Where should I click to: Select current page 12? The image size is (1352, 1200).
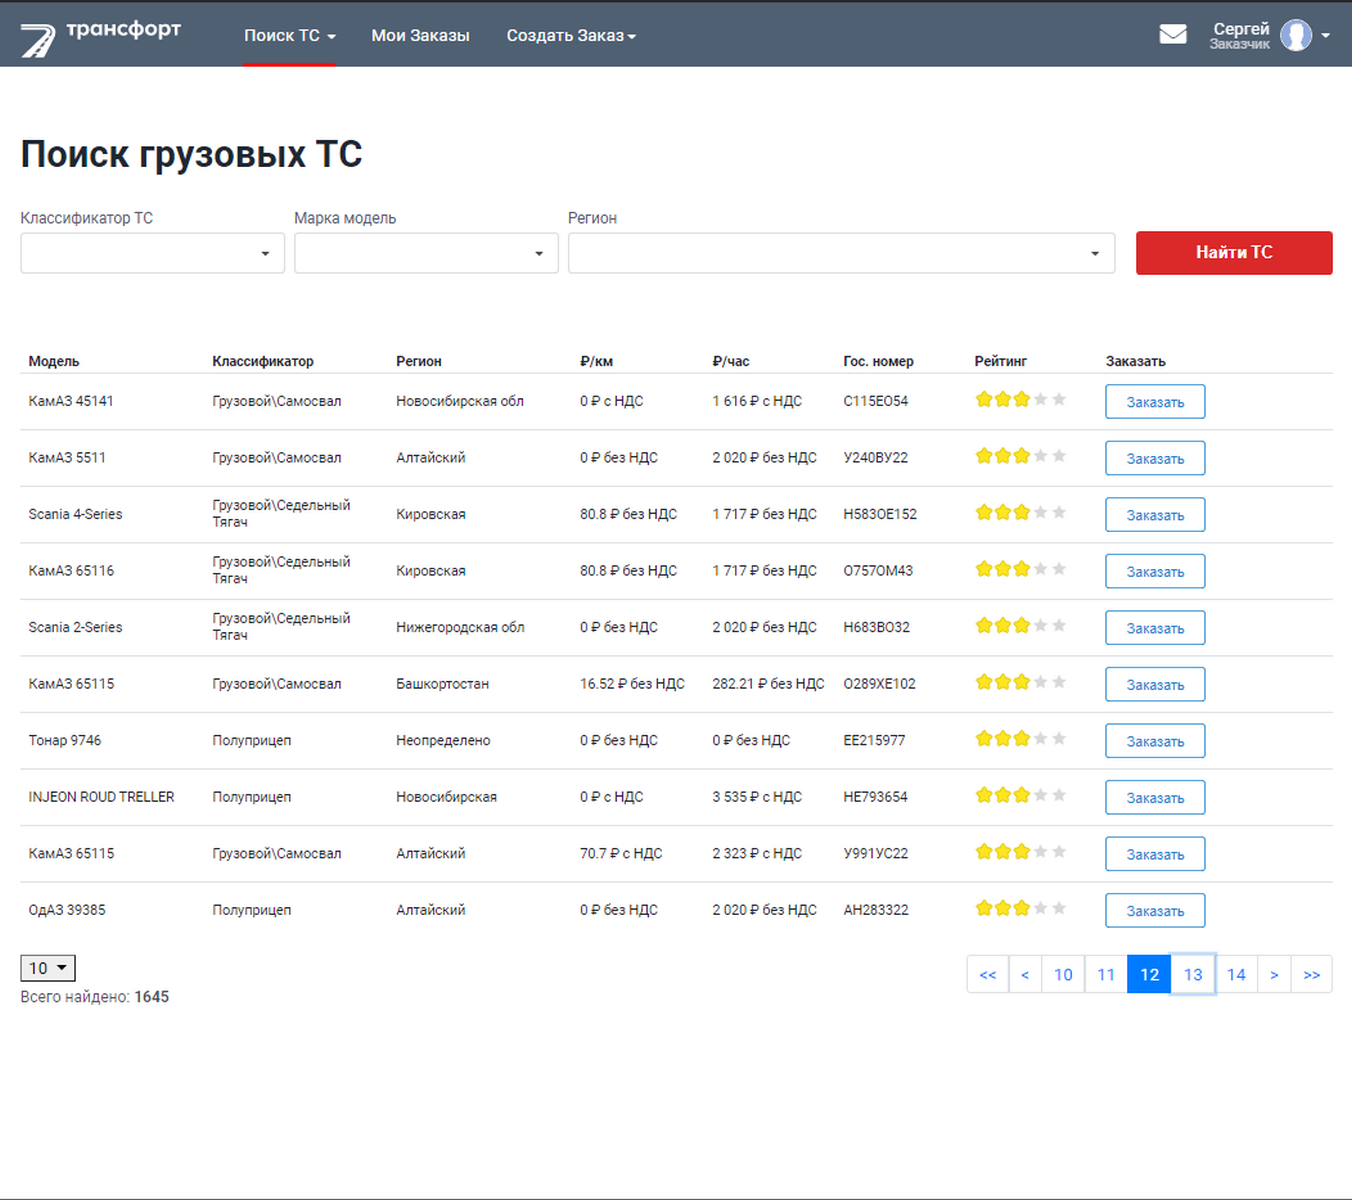tap(1149, 974)
